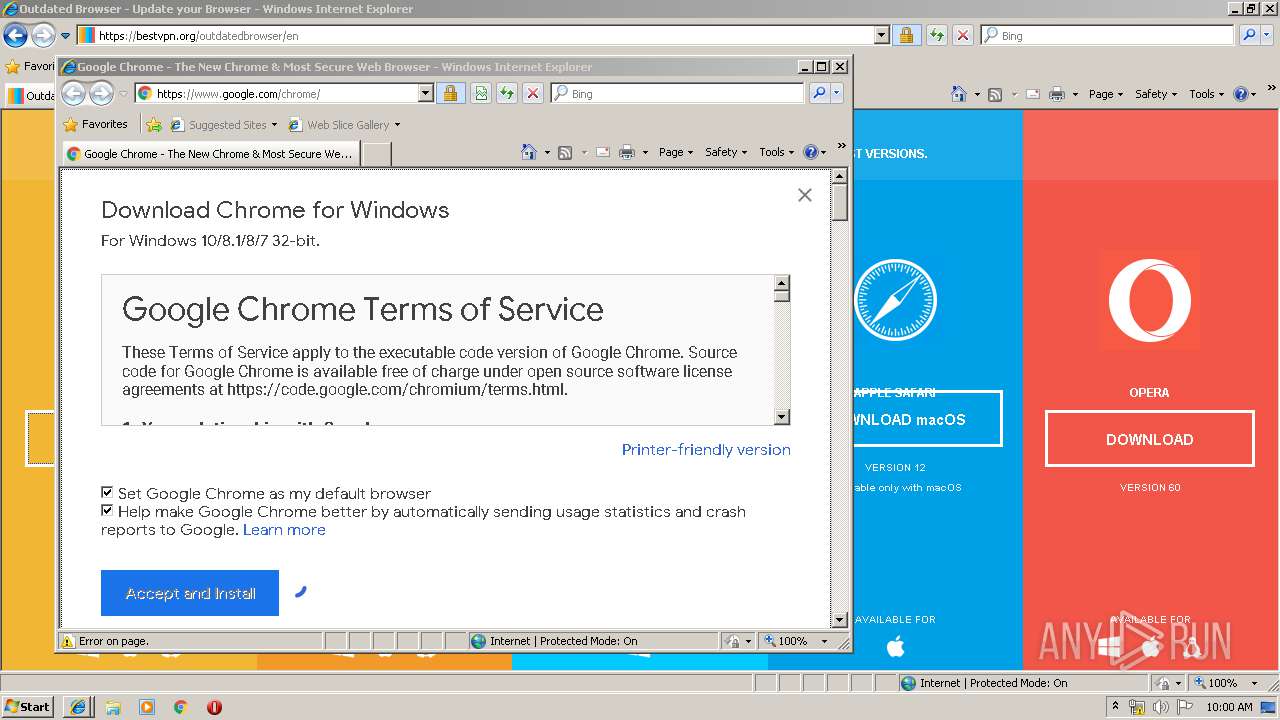
Task: Toggle Set Google Chrome as my default browser
Action: click(107, 493)
